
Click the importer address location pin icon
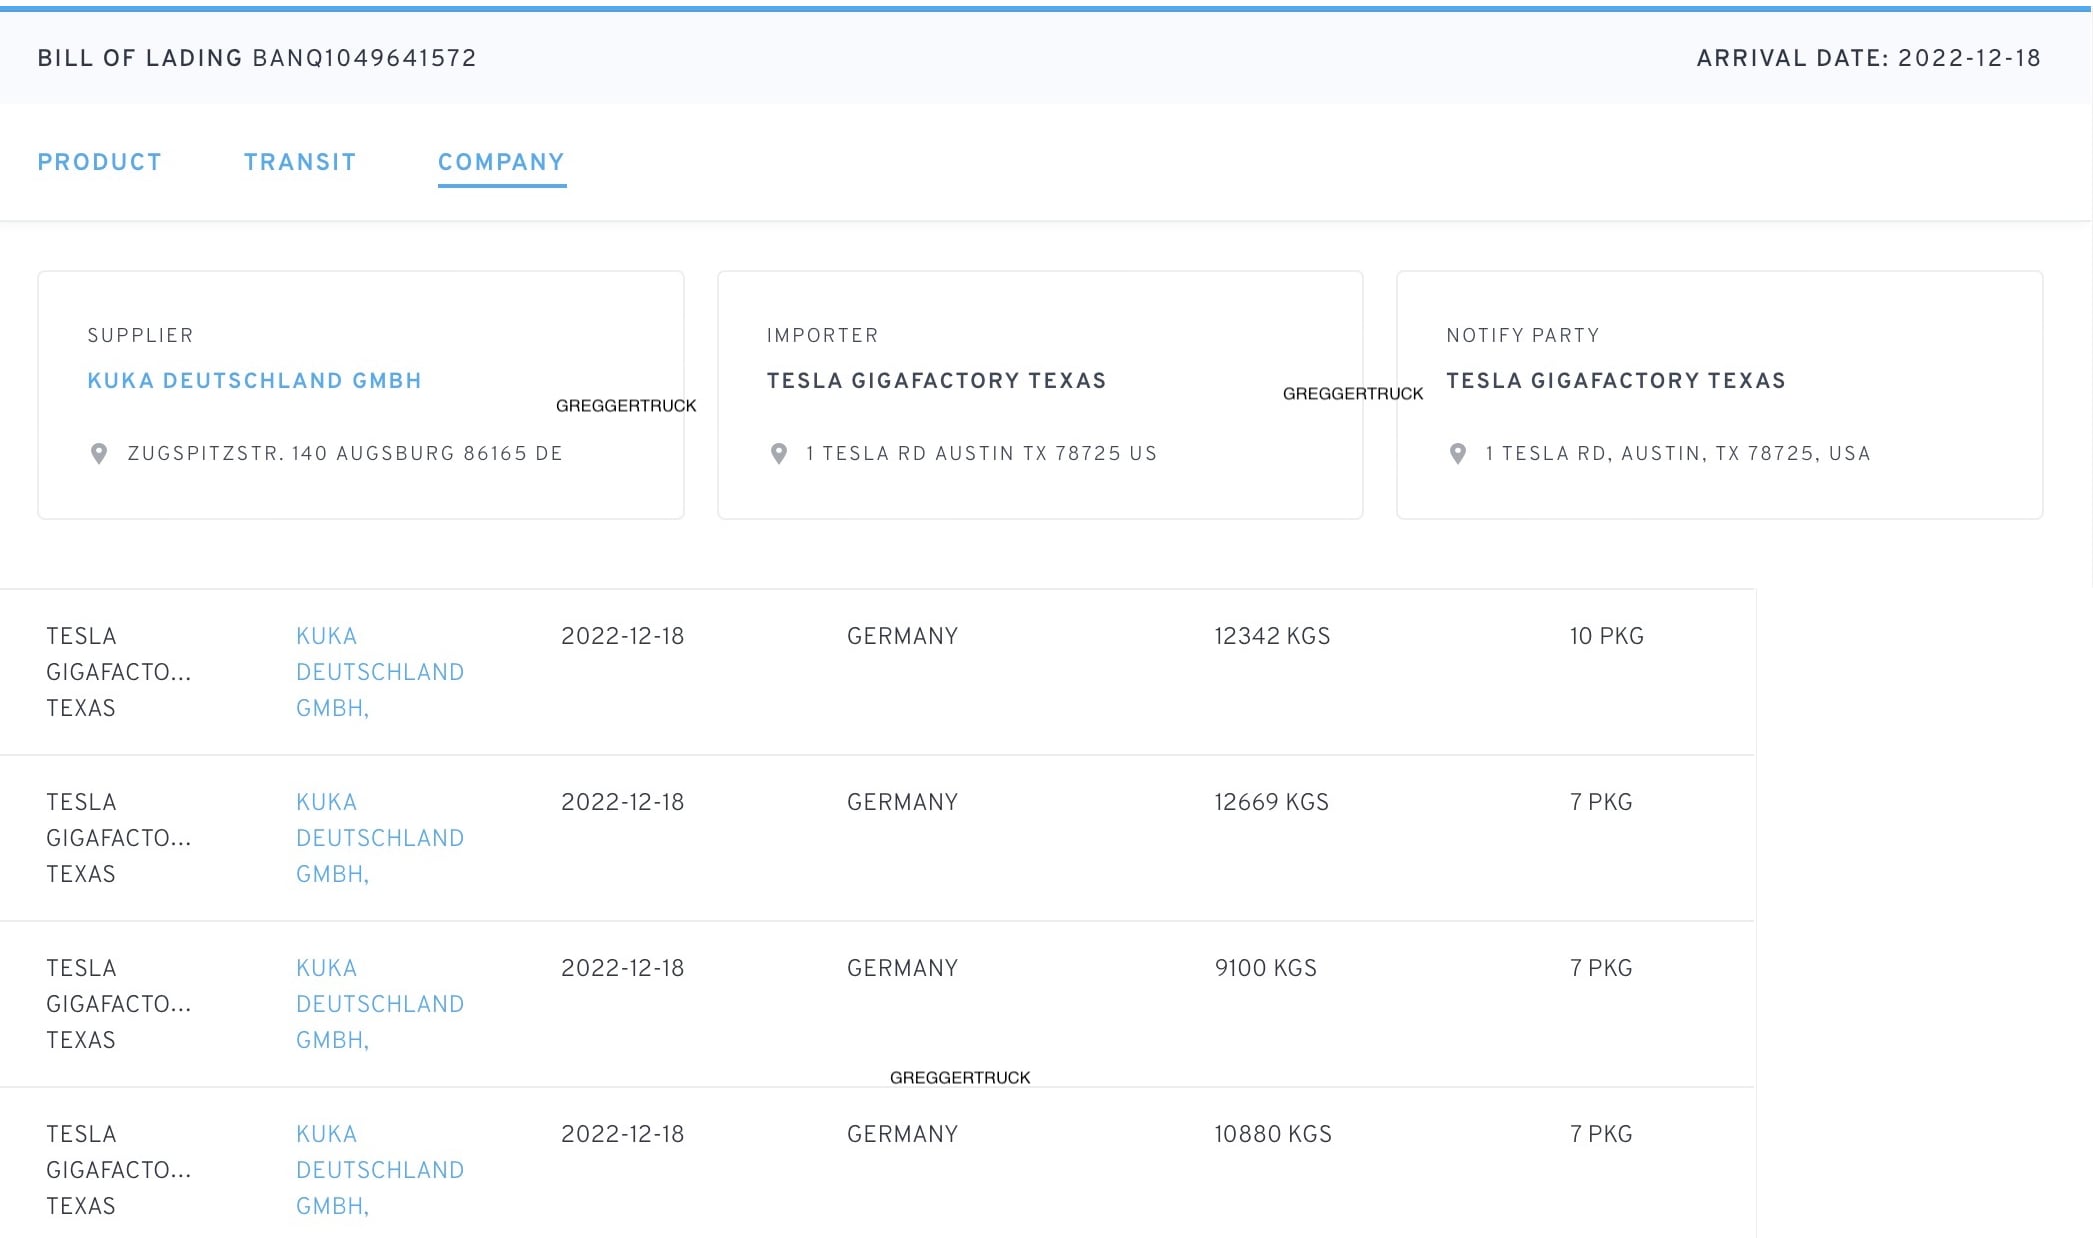[779, 454]
